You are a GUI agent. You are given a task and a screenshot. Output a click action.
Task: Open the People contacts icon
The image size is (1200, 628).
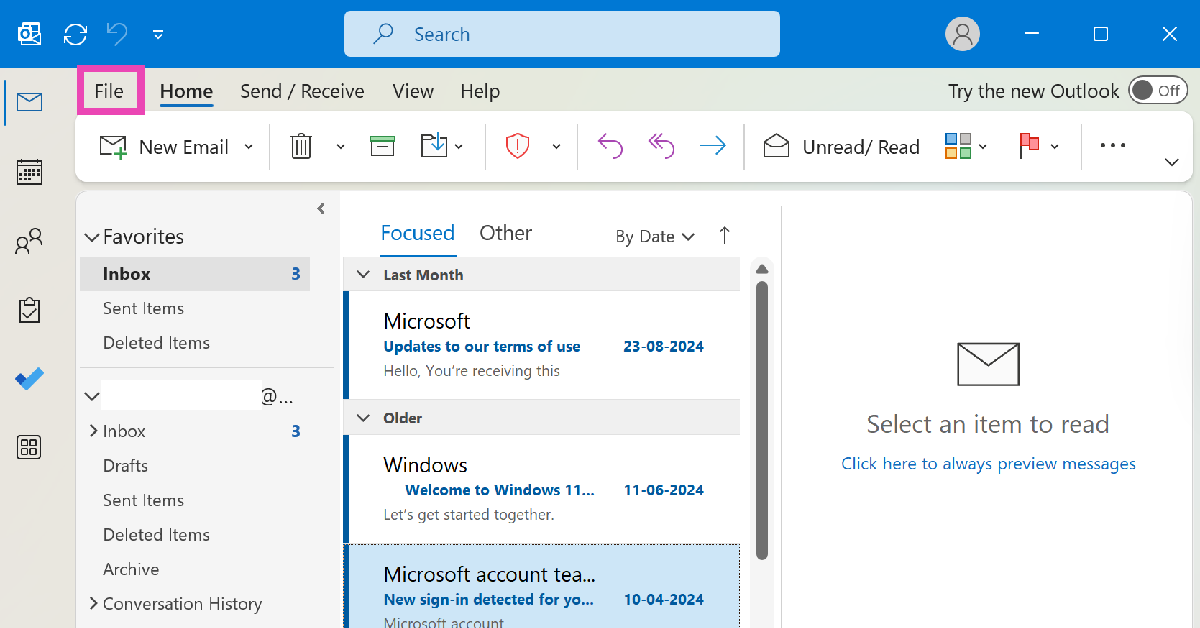tap(30, 241)
